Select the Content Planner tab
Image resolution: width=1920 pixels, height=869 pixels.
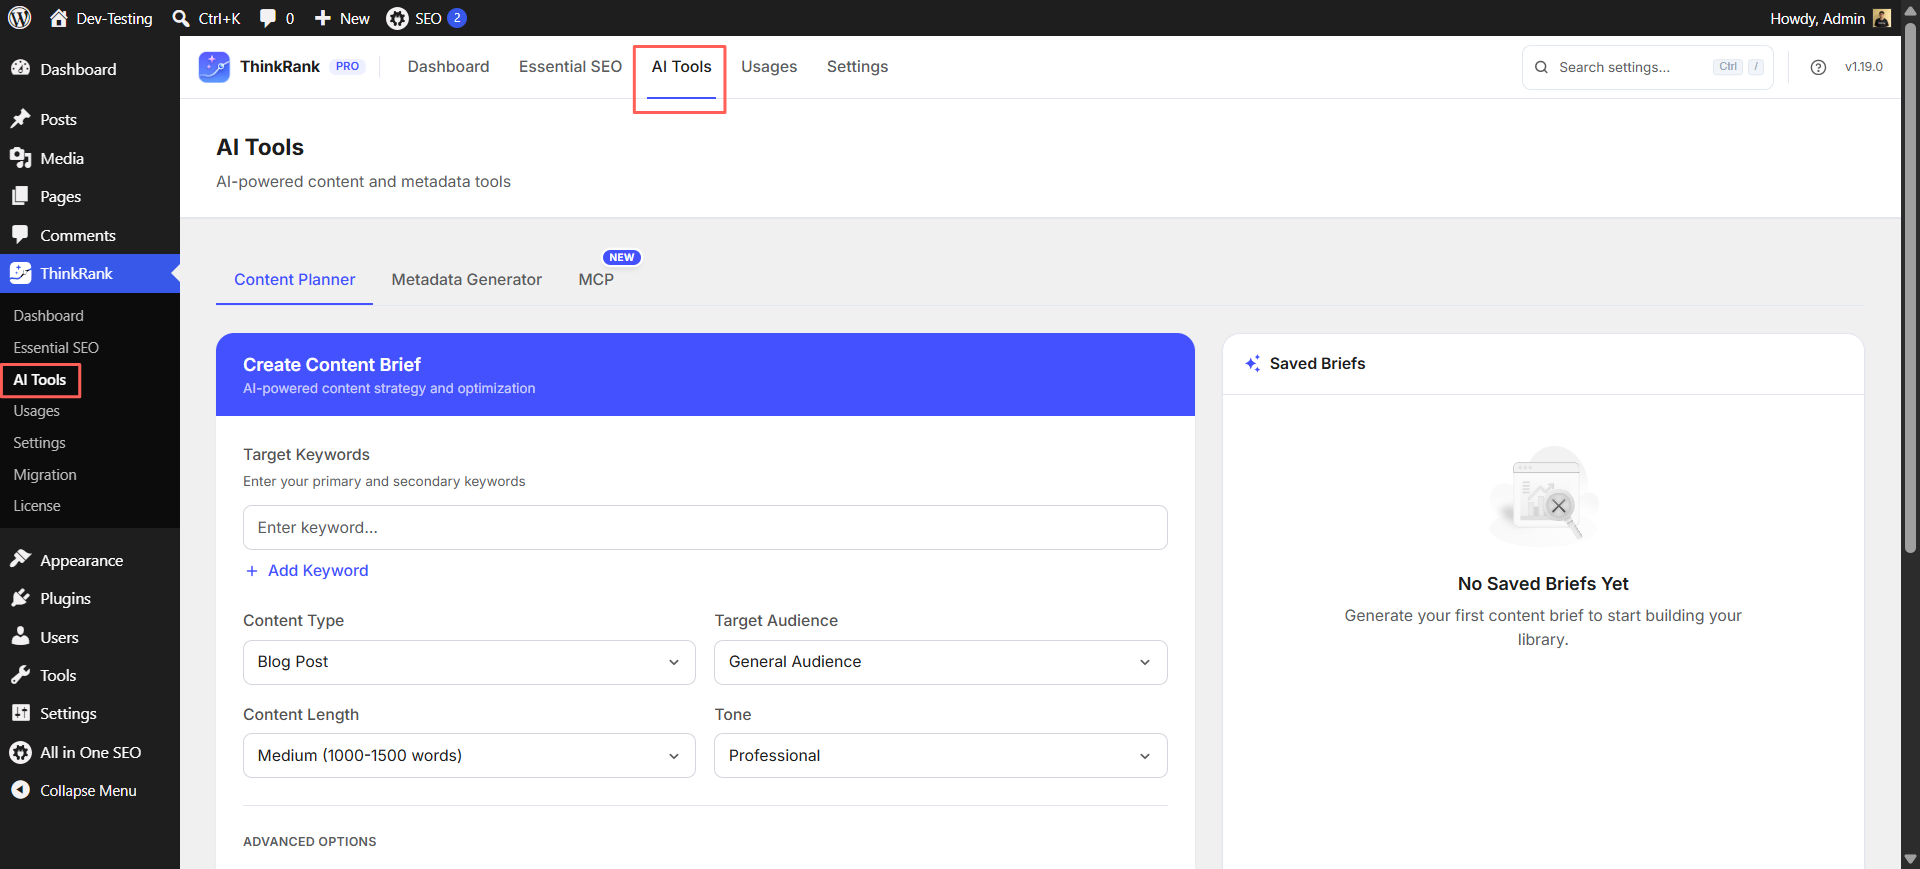pyautogui.click(x=294, y=280)
